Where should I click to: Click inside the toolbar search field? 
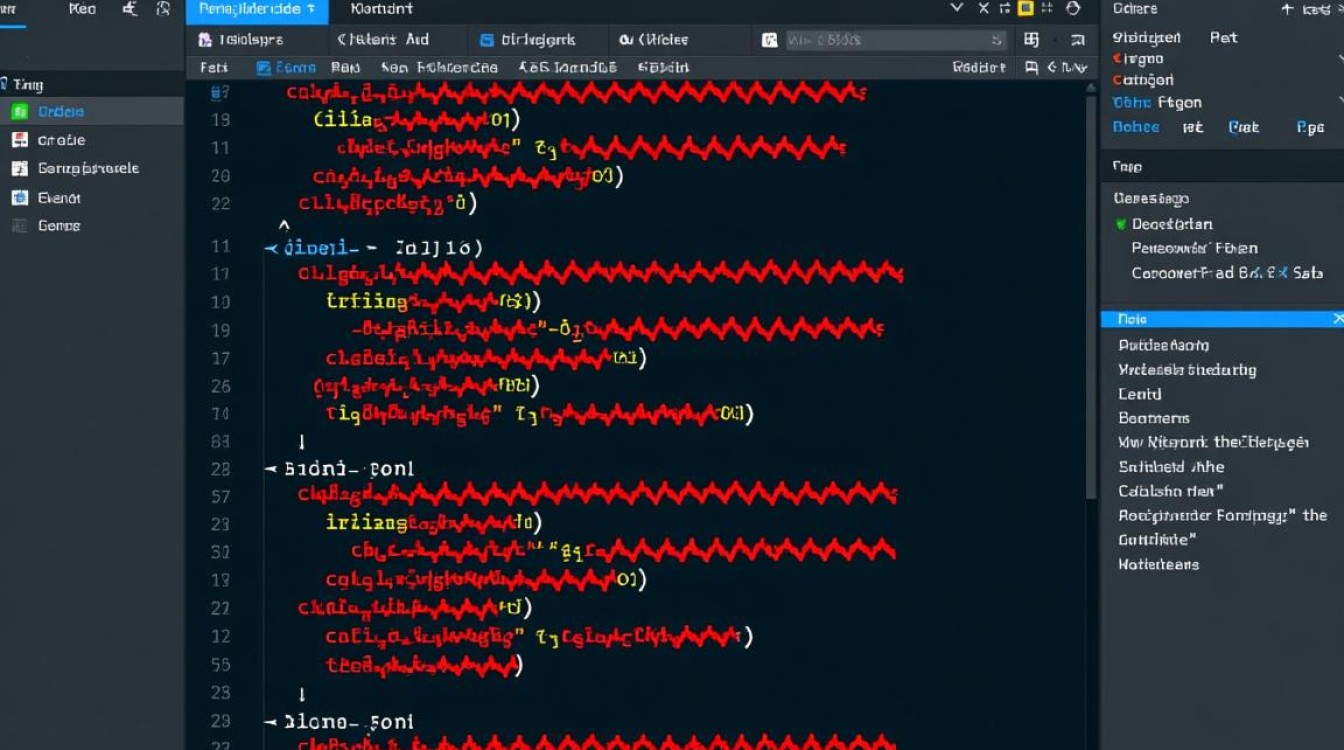[890, 40]
